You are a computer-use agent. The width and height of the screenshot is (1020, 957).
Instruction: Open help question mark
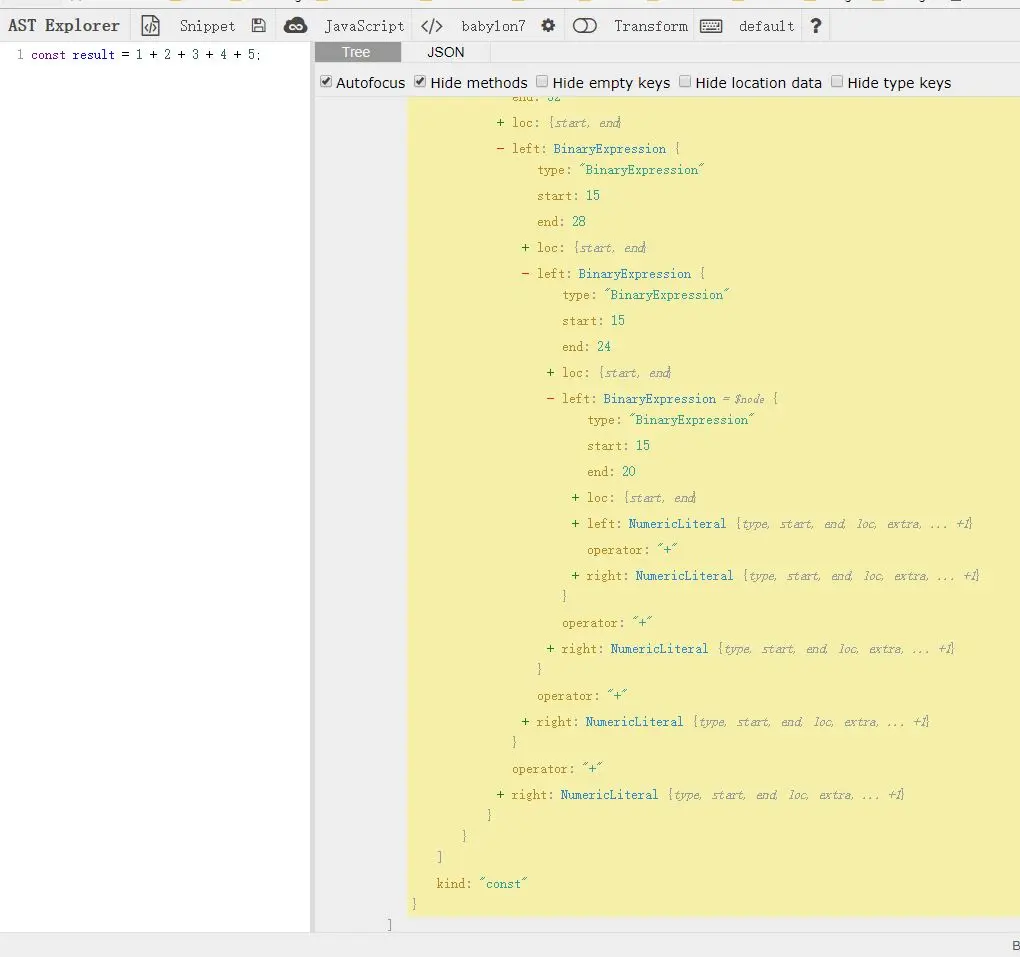pyautogui.click(x=816, y=26)
